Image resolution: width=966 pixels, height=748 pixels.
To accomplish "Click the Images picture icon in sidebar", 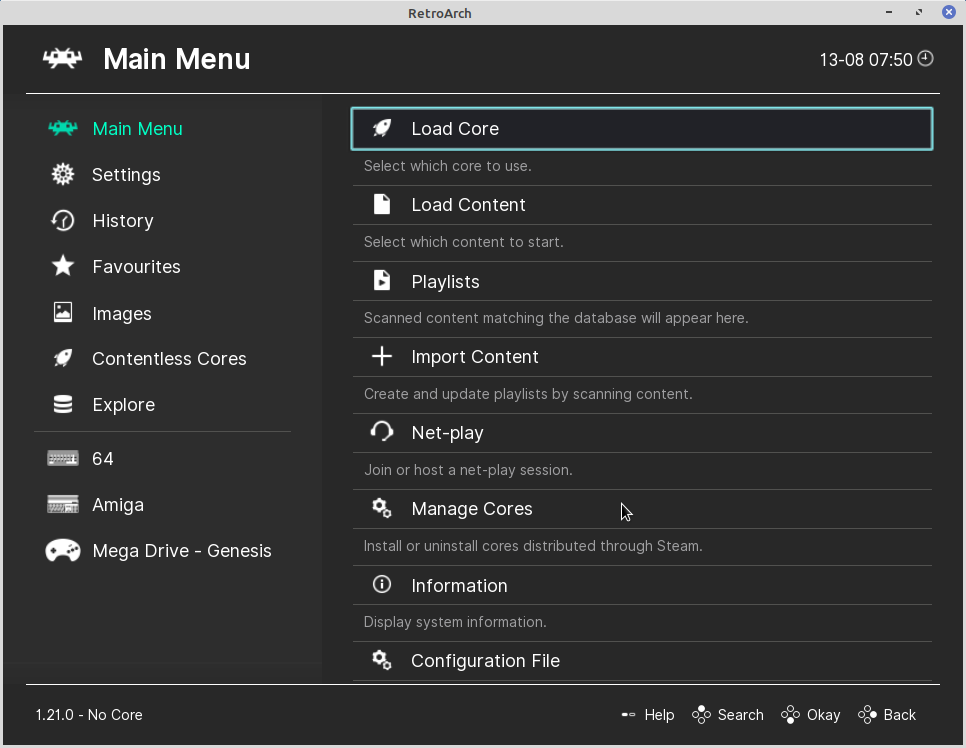I will pos(63,312).
